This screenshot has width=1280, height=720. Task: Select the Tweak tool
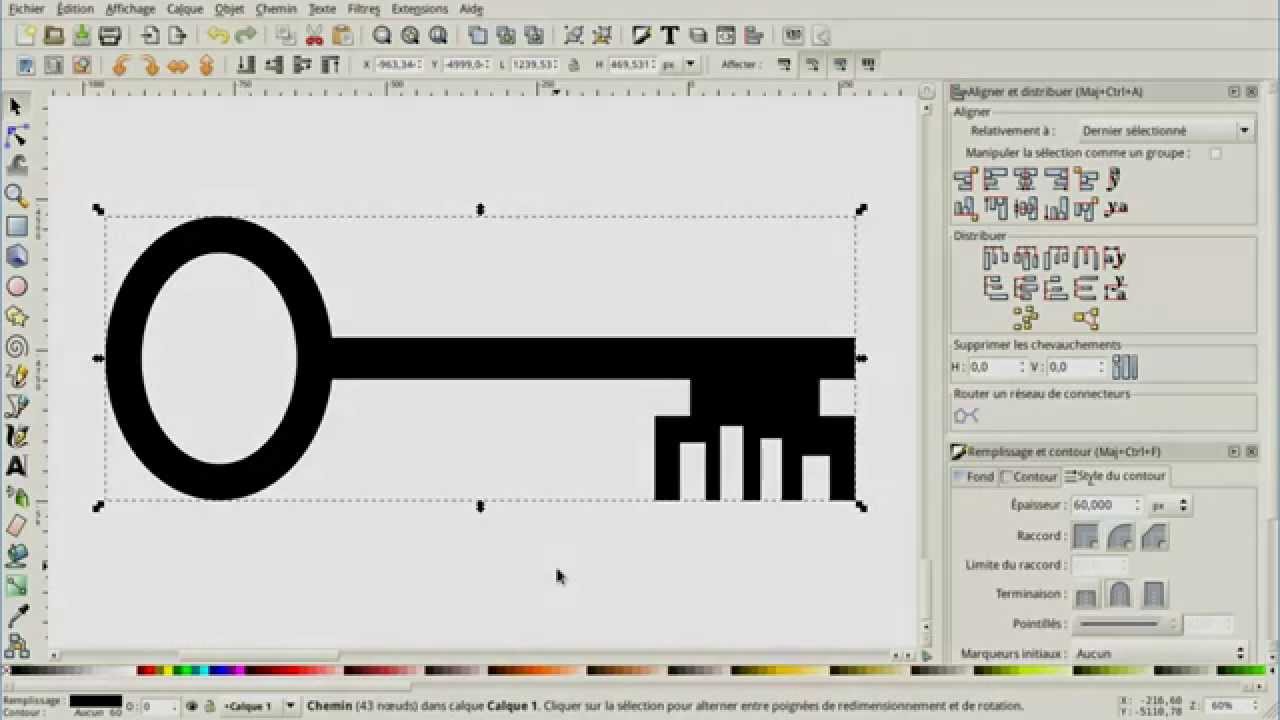tap(16, 165)
